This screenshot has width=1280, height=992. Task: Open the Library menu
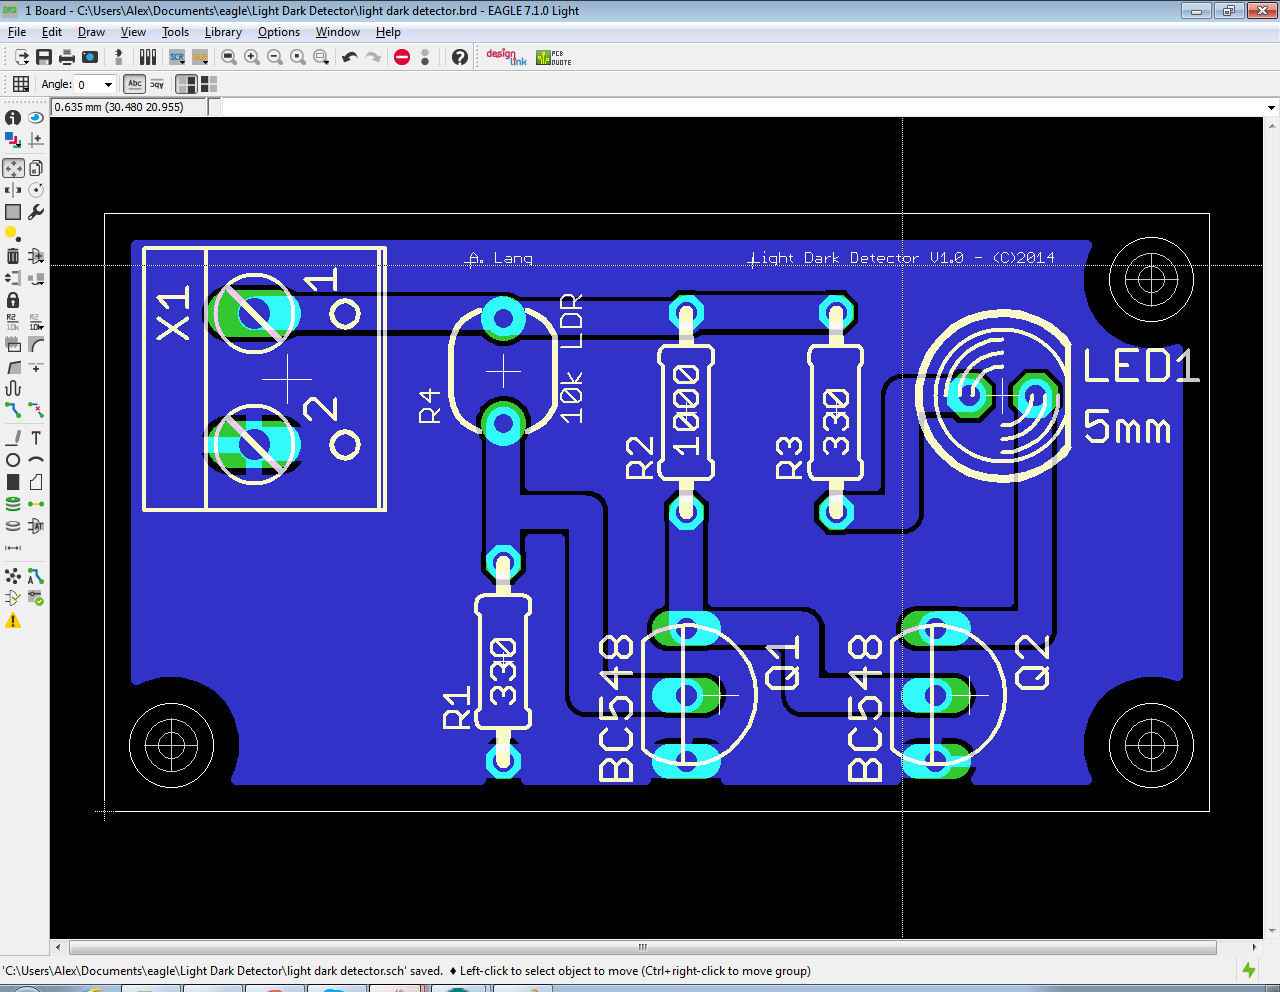[x=223, y=31]
